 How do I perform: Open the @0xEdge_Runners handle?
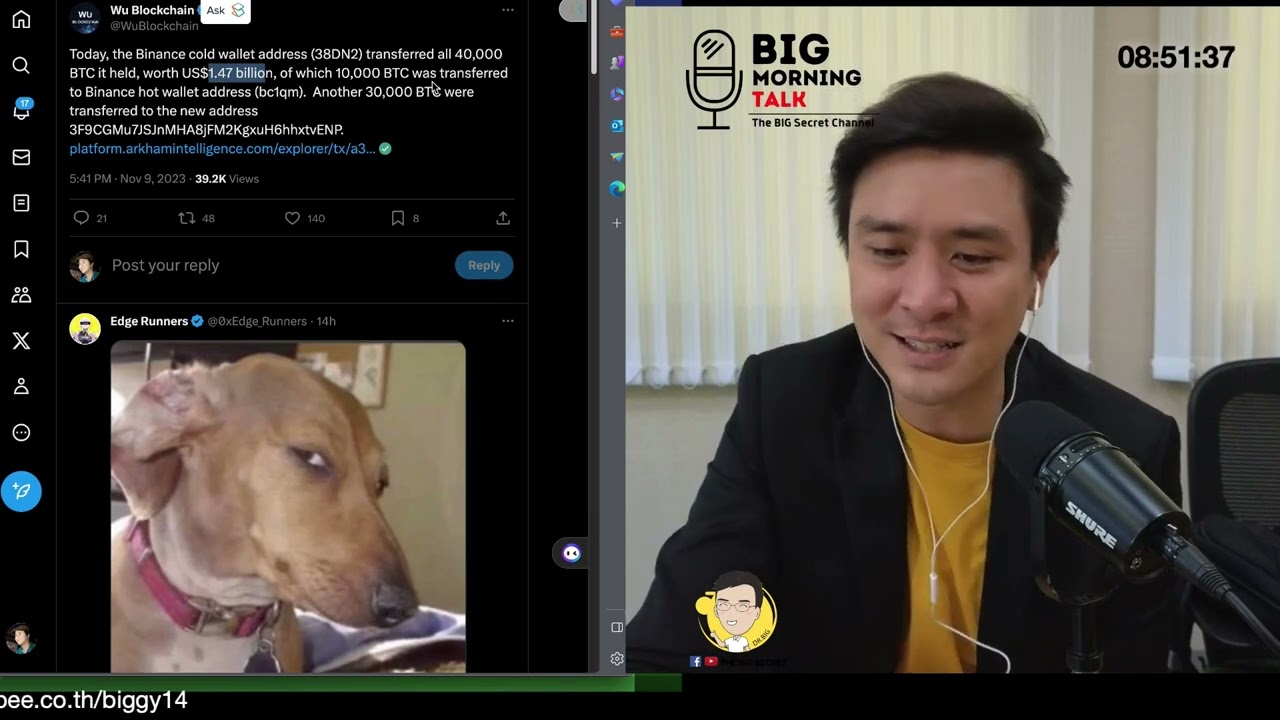(x=257, y=321)
